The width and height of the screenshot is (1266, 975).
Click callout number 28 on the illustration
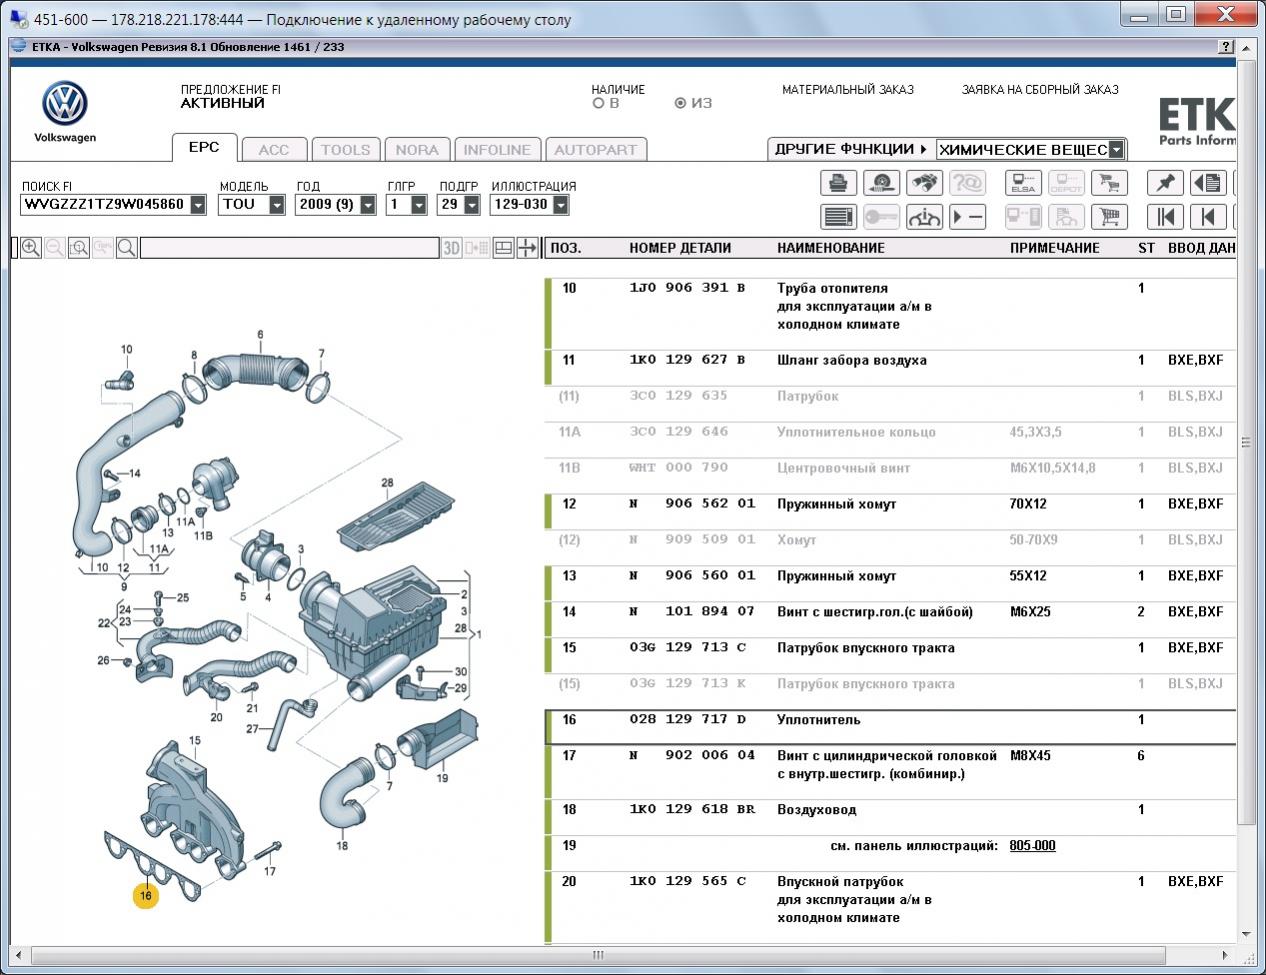(387, 484)
